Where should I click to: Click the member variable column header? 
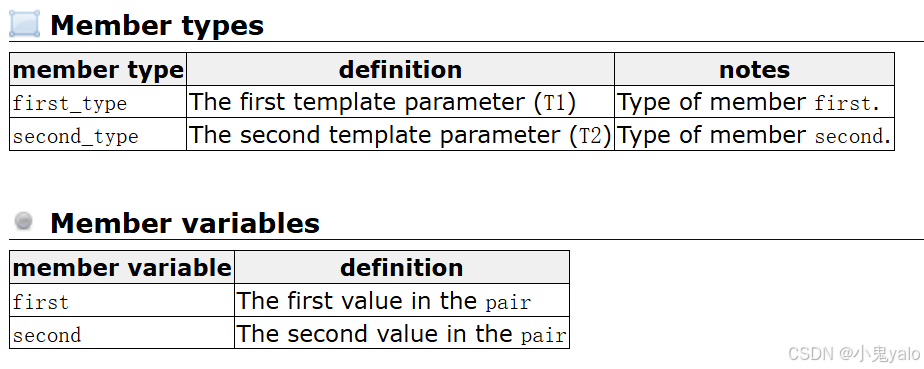(122, 268)
